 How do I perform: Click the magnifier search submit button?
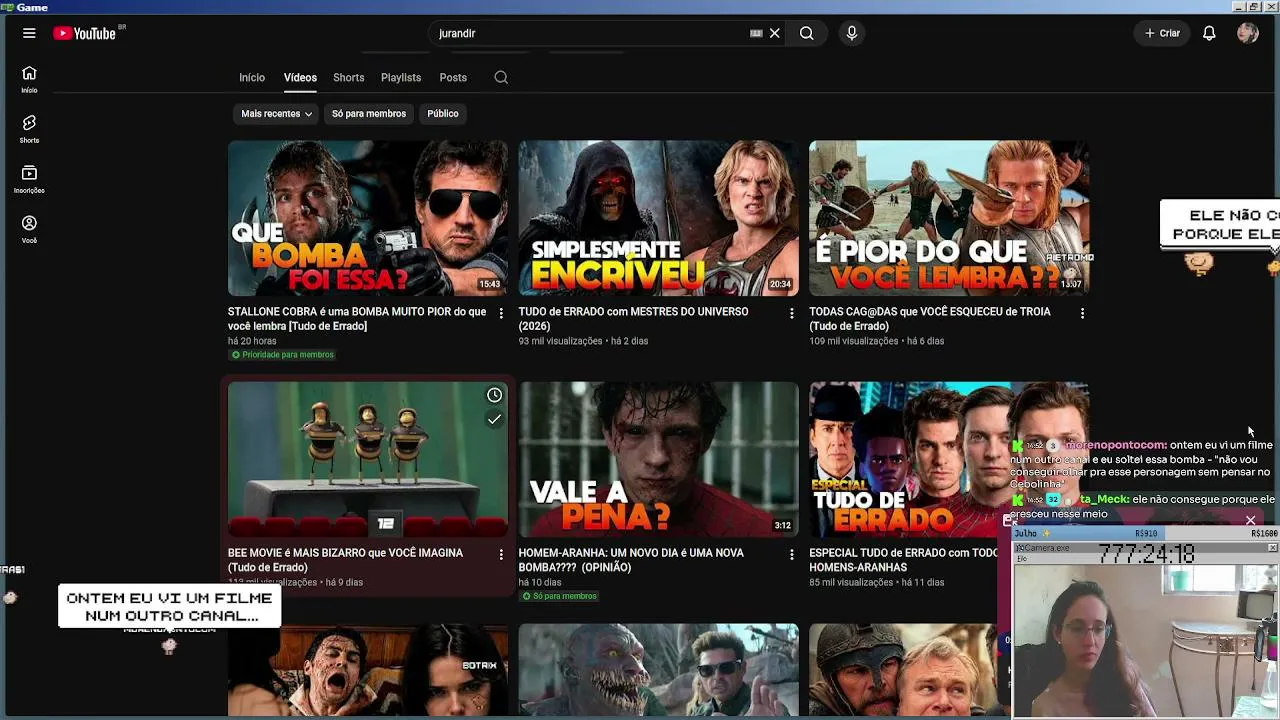(807, 33)
